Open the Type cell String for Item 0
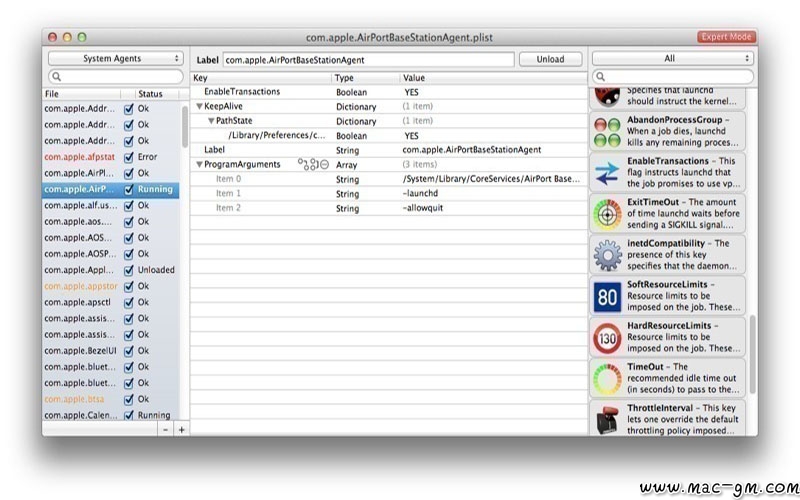Viewport: 800px width, 500px height. [347, 180]
